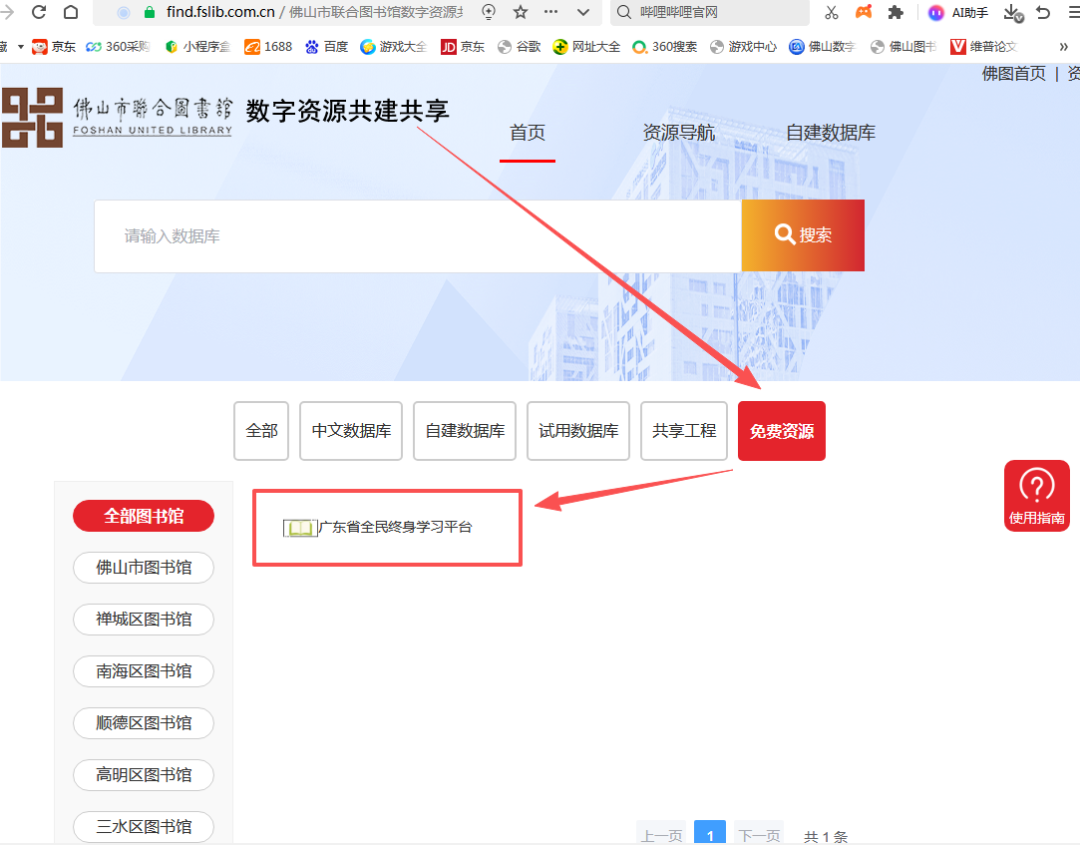Screen dimensions: 1080x845
Task: Switch to the 自建数据库 nav tab
Action: [x=831, y=132]
